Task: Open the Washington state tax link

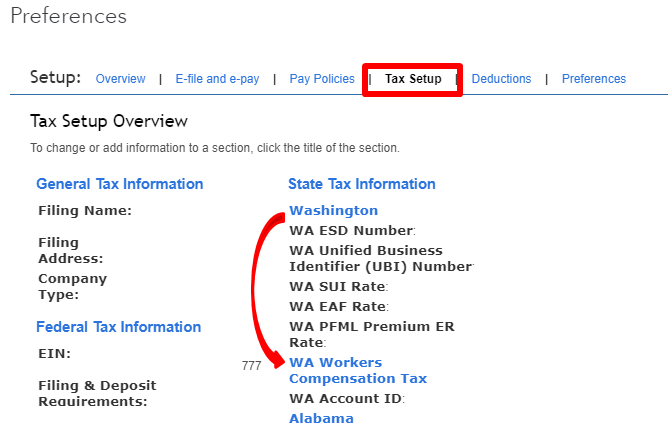Action: (x=334, y=211)
